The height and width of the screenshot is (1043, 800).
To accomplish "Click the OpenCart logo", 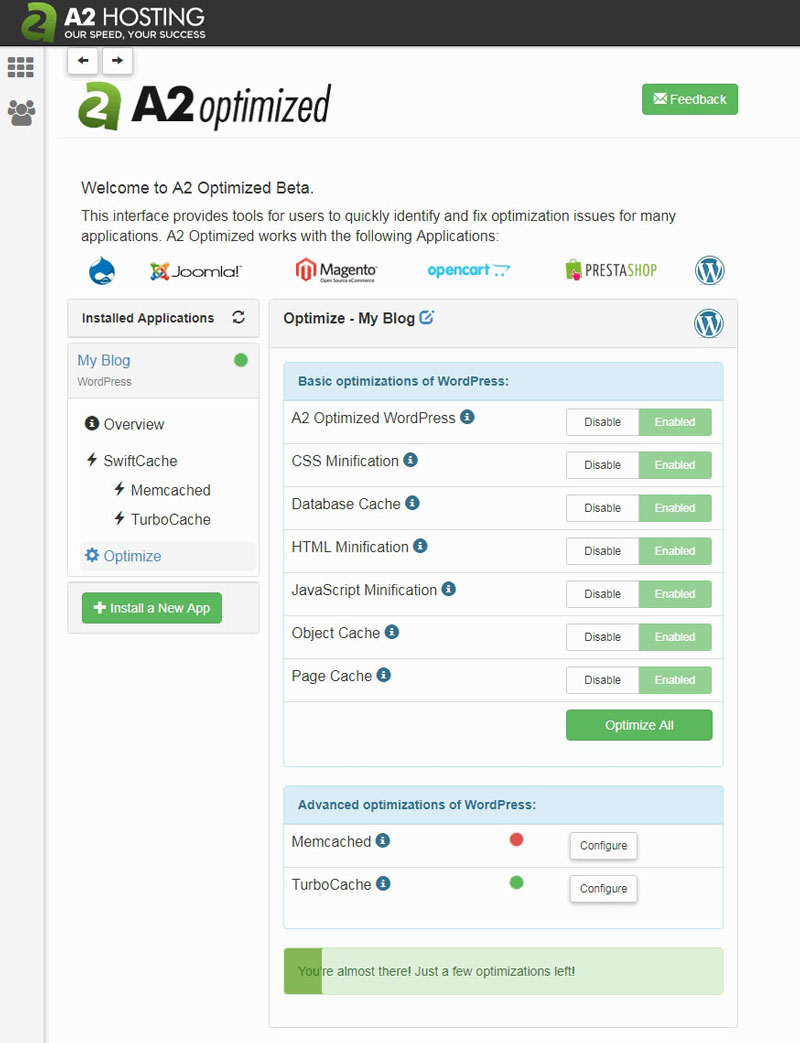I will (x=468, y=270).
